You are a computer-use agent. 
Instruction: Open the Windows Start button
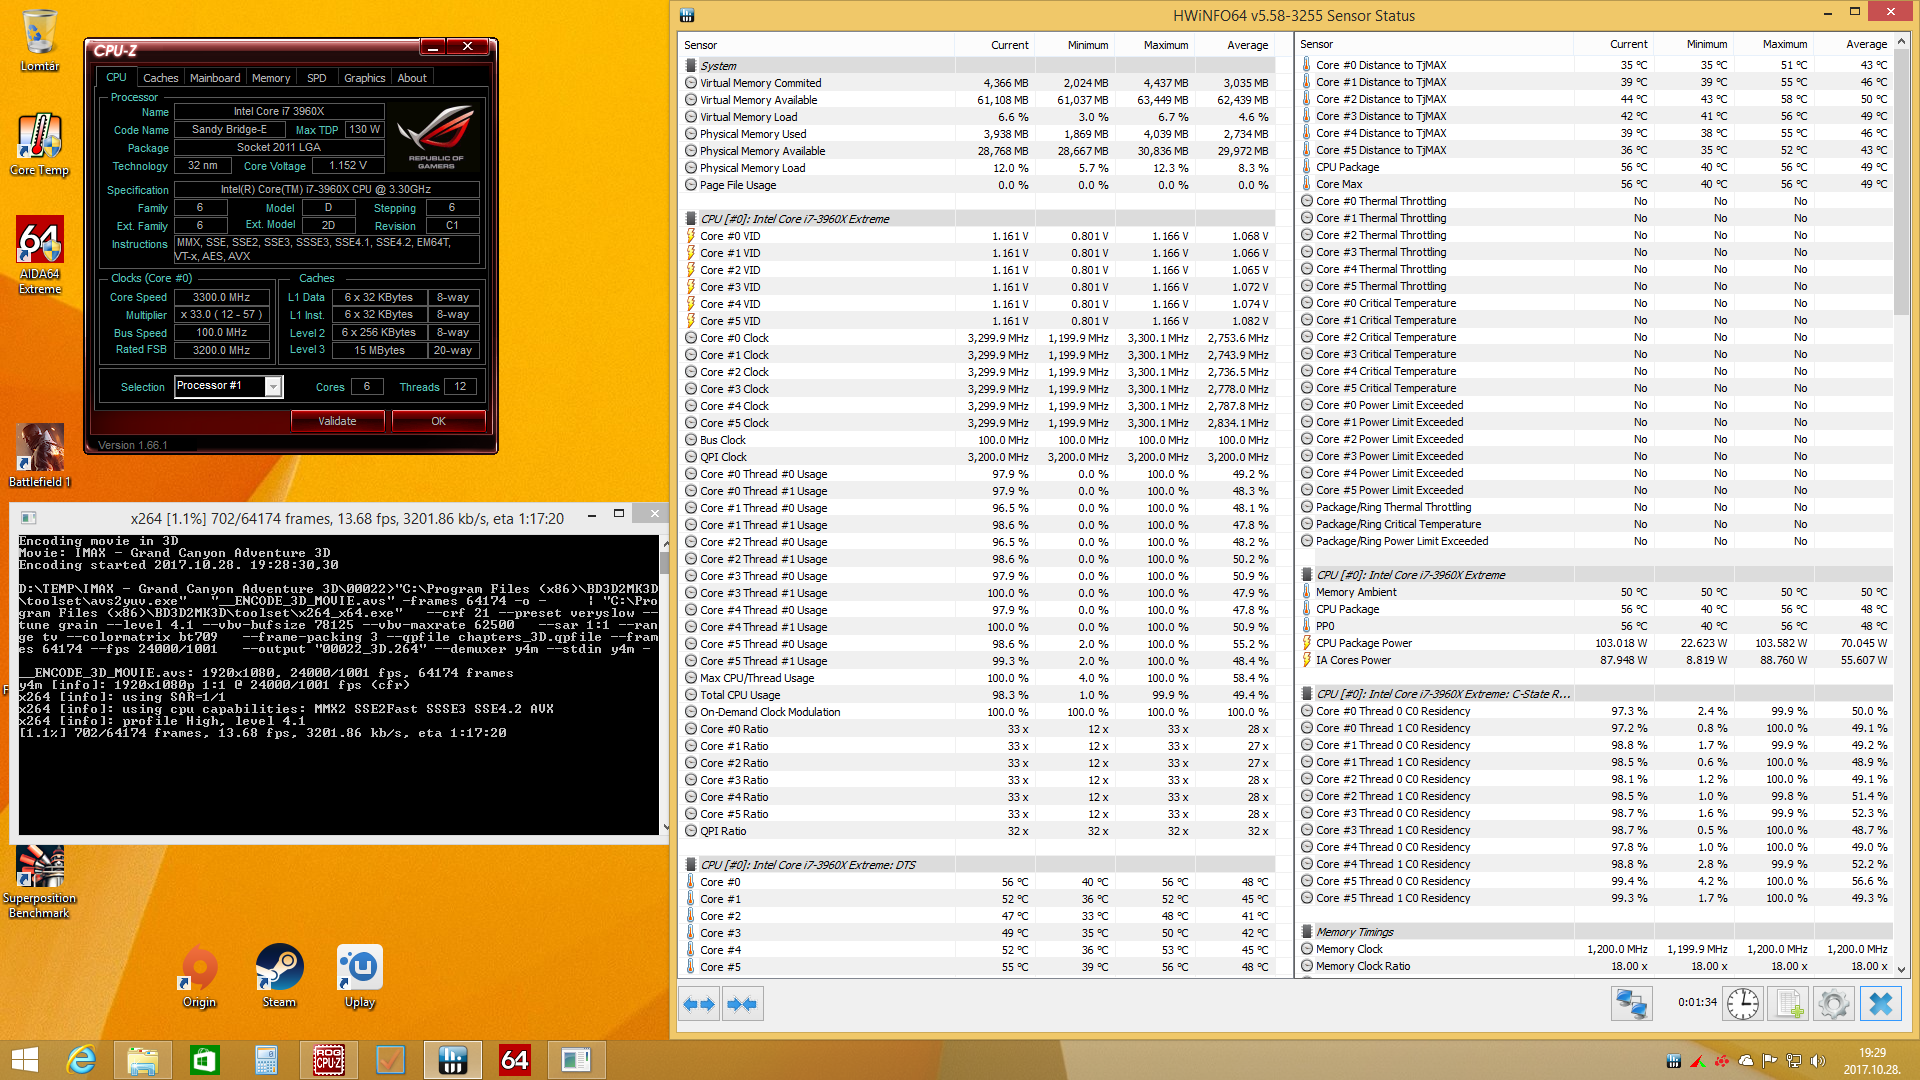point(24,1060)
